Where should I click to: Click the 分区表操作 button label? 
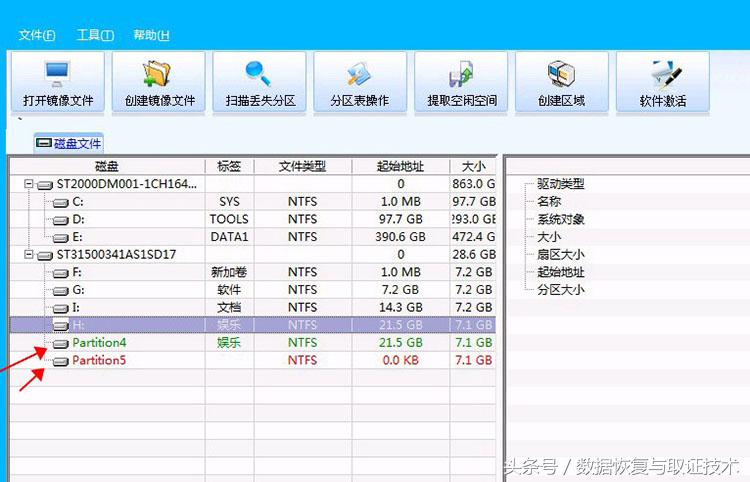[x=359, y=100]
